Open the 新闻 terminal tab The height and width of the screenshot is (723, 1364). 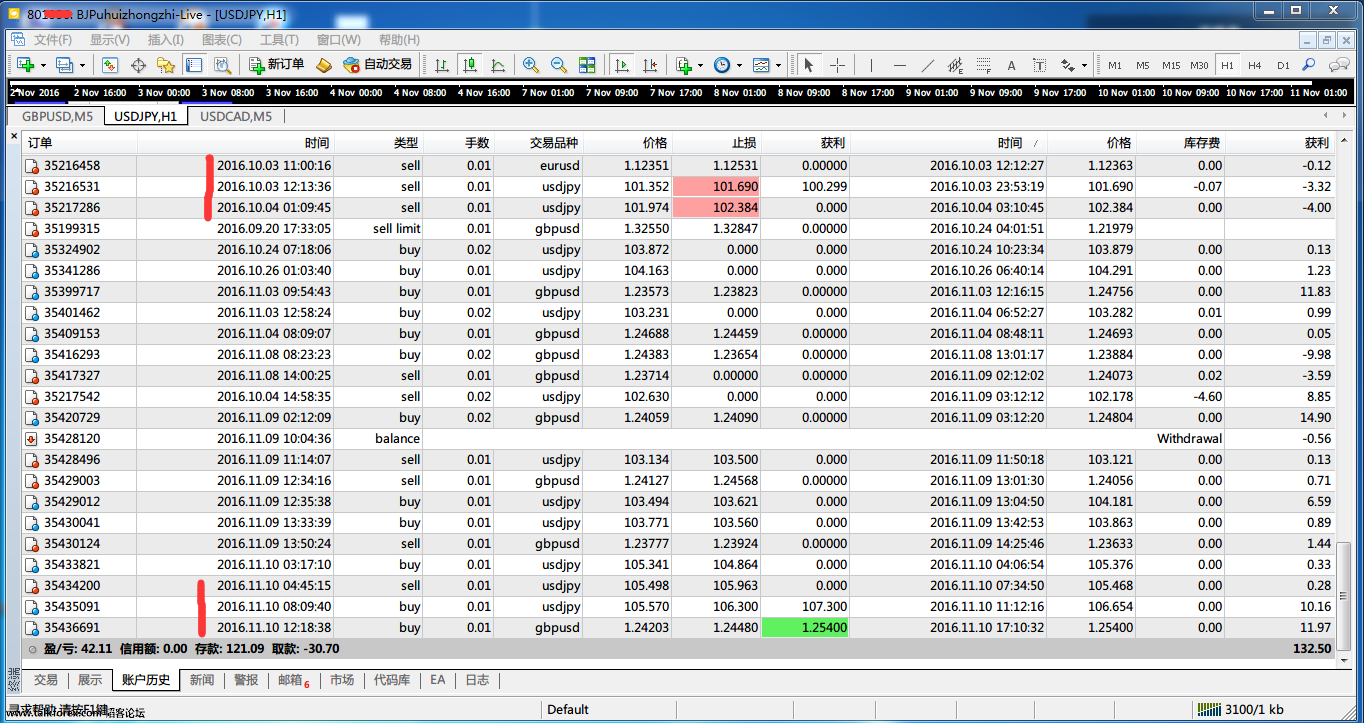click(x=202, y=680)
